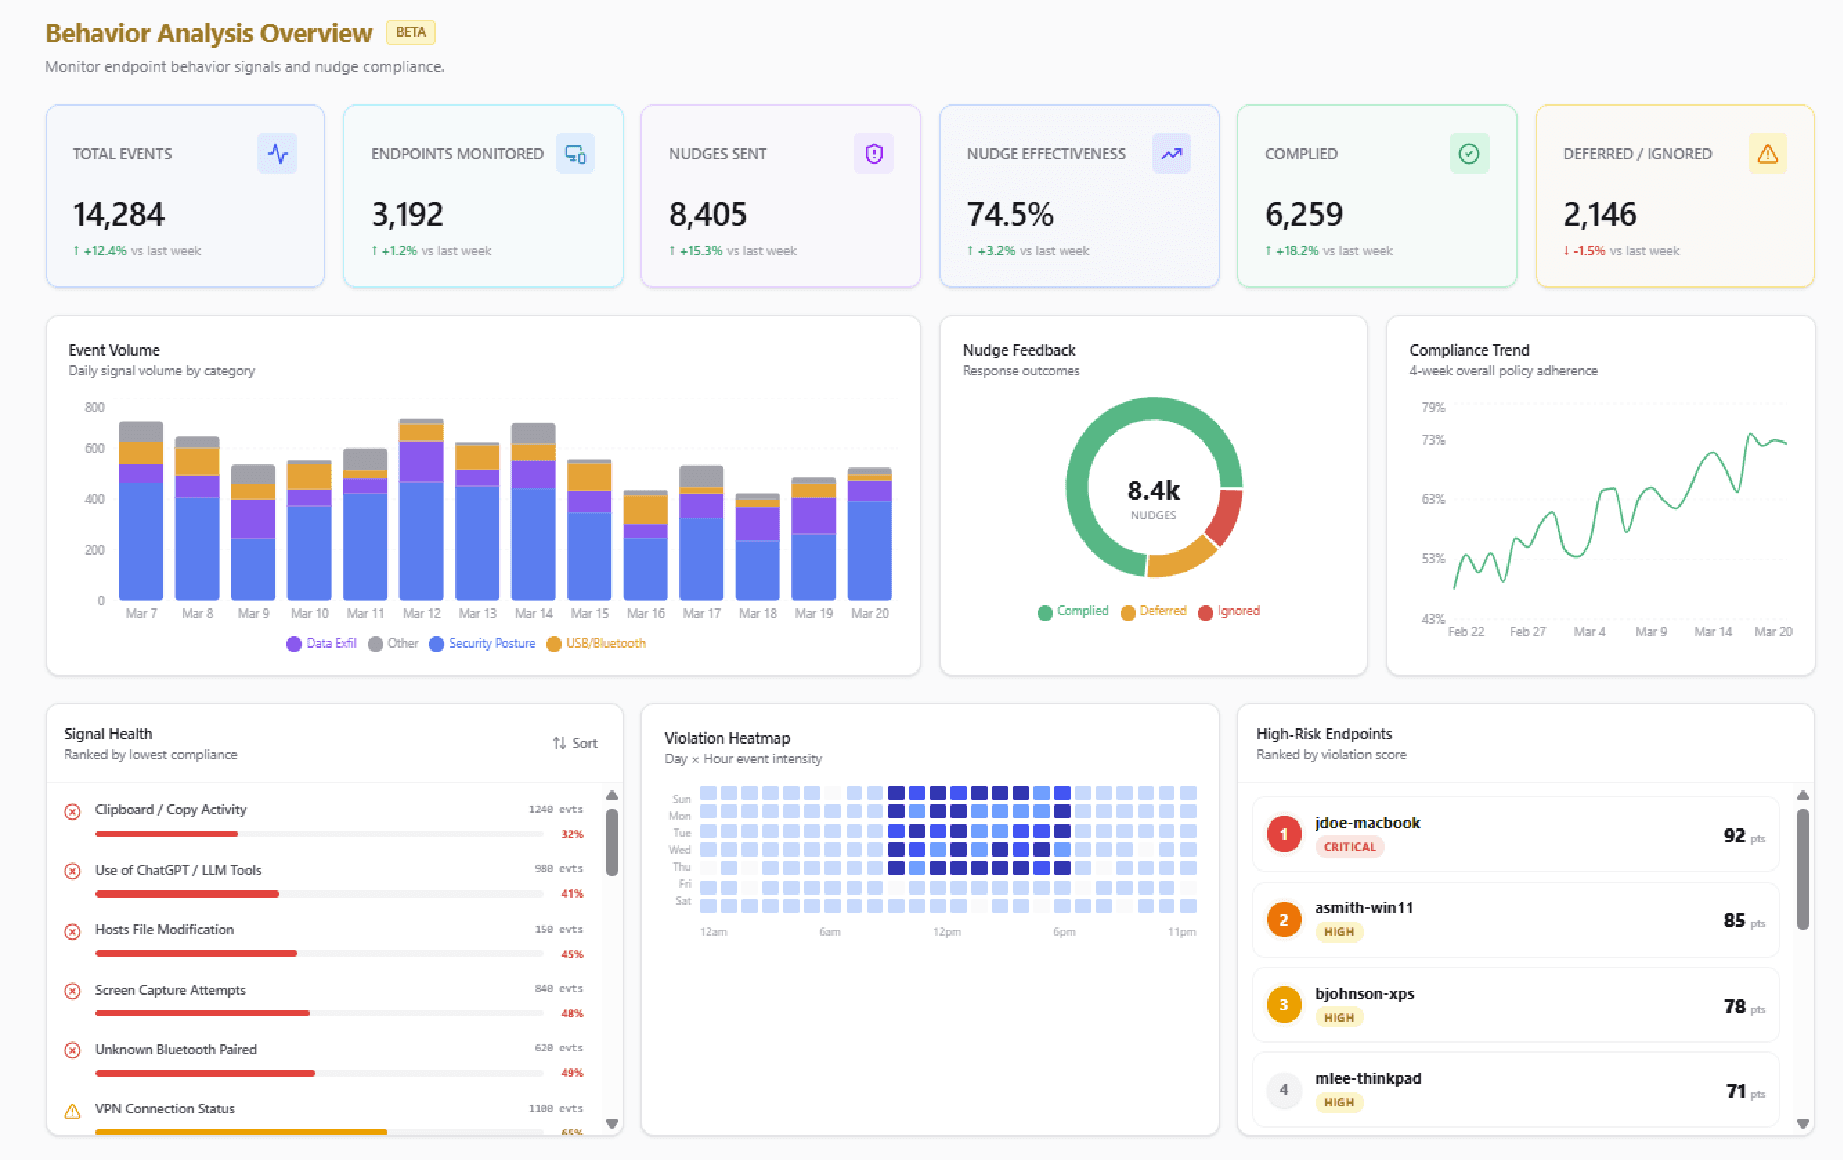Click the High-Risk Endpoints scrollbar thumb
Image resolution: width=1843 pixels, height=1161 pixels.
coord(1803,870)
